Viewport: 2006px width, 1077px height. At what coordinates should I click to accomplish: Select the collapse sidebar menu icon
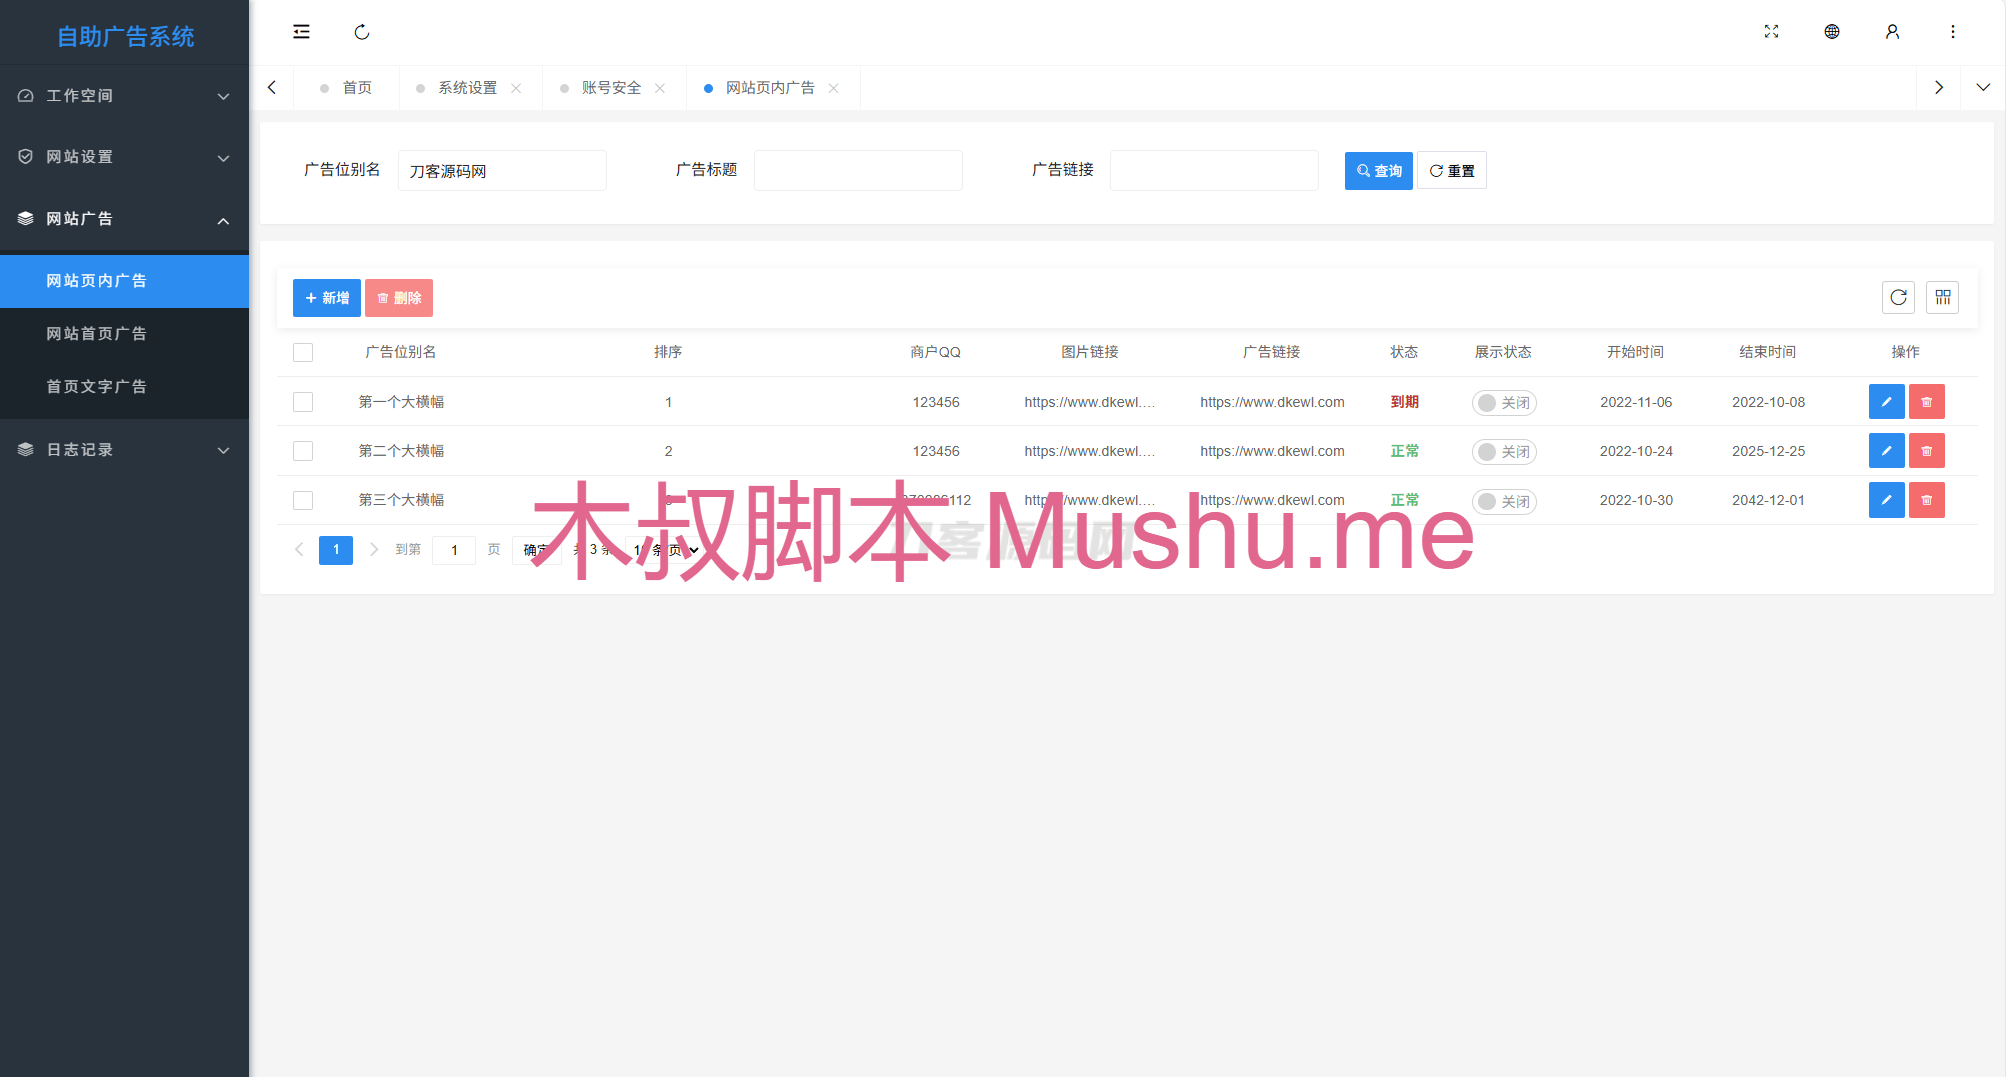301,31
